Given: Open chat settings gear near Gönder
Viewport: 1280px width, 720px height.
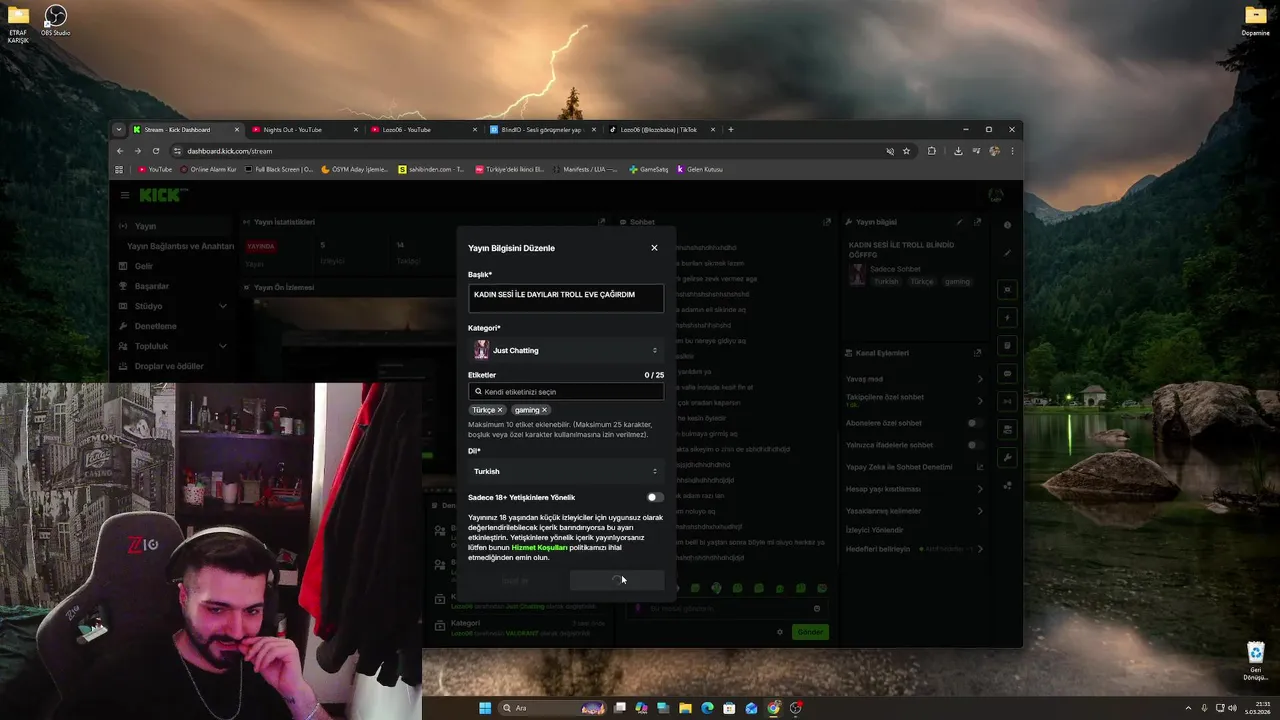Looking at the screenshot, I should (x=780, y=632).
